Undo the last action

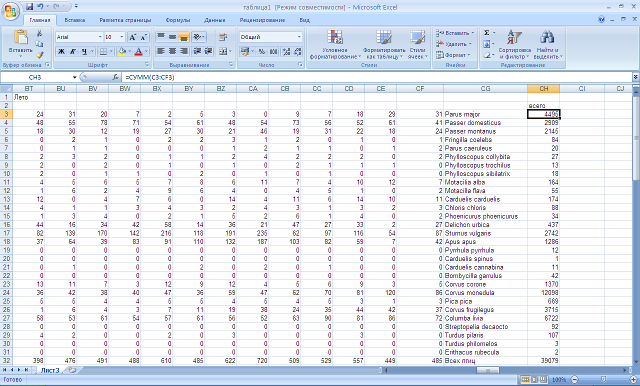pos(40,7)
